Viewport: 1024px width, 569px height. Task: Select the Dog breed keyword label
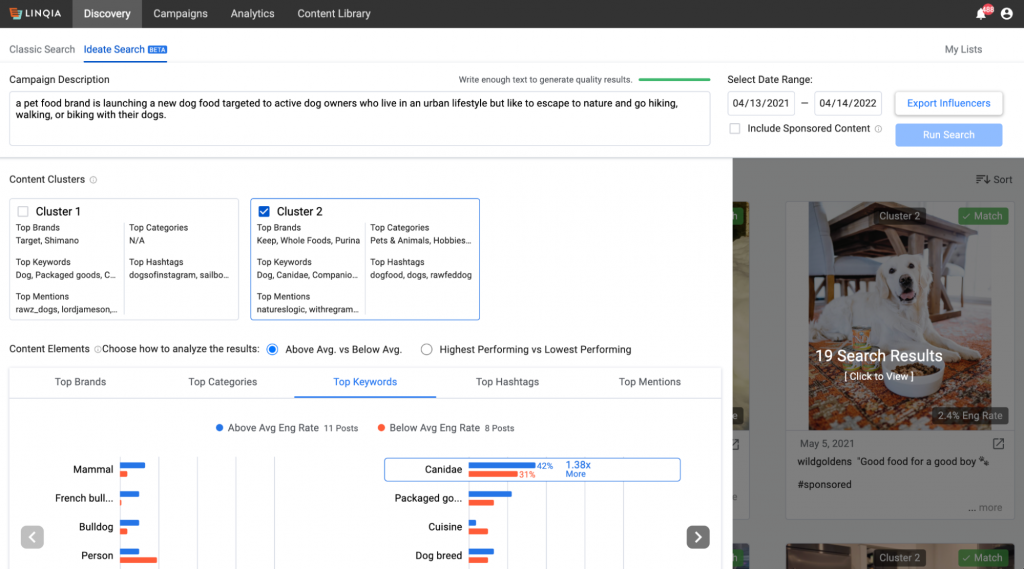pos(438,556)
